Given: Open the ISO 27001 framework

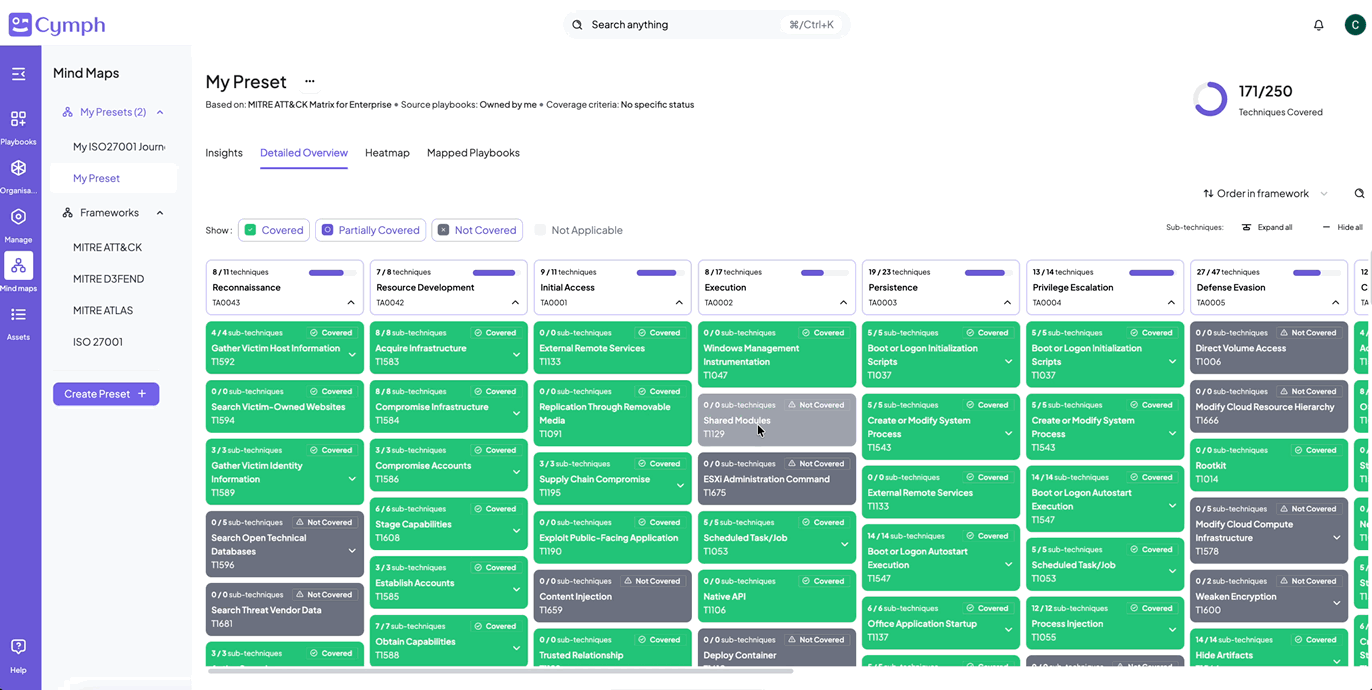Looking at the screenshot, I should click(x=98, y=342).
